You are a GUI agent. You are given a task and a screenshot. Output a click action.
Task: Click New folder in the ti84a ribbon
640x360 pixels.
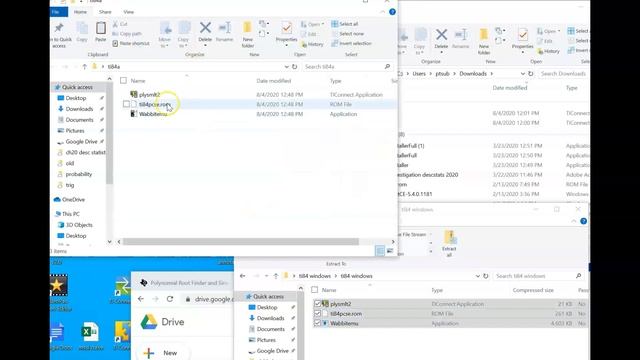click(x=247, y=34)
